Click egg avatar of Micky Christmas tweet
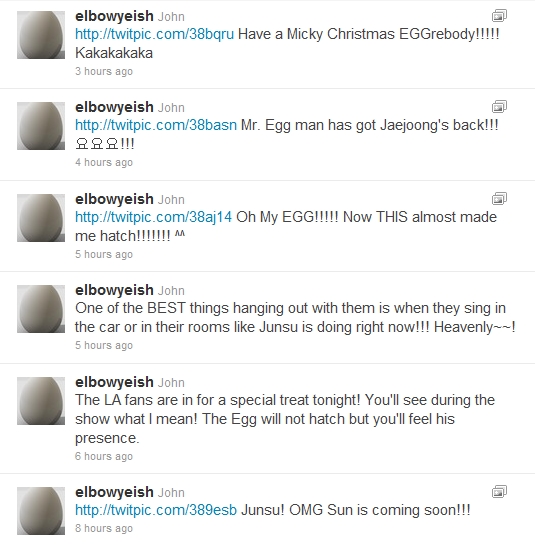Screen dimensions: 535x546 pyautogui.click(x=41, y=35)
